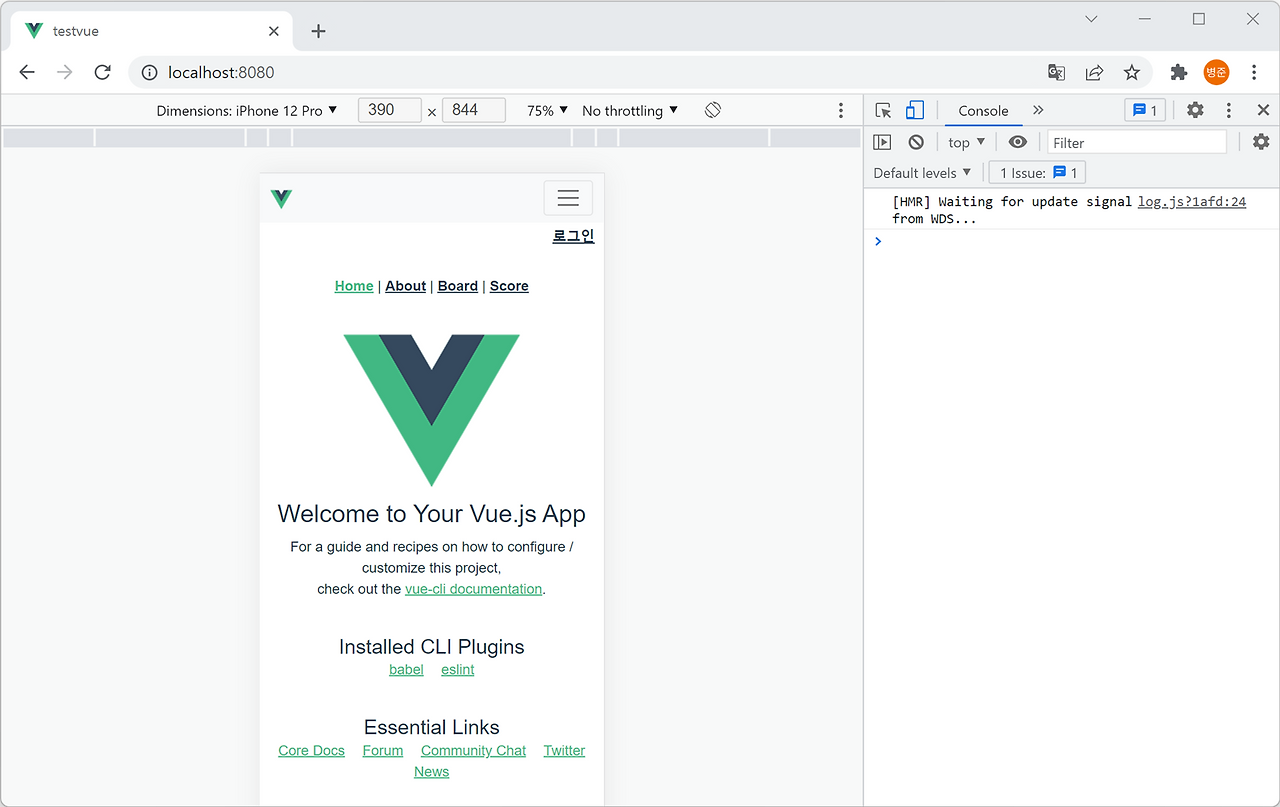Click the screen rotation icon in device toolbar

click(712, 110)
